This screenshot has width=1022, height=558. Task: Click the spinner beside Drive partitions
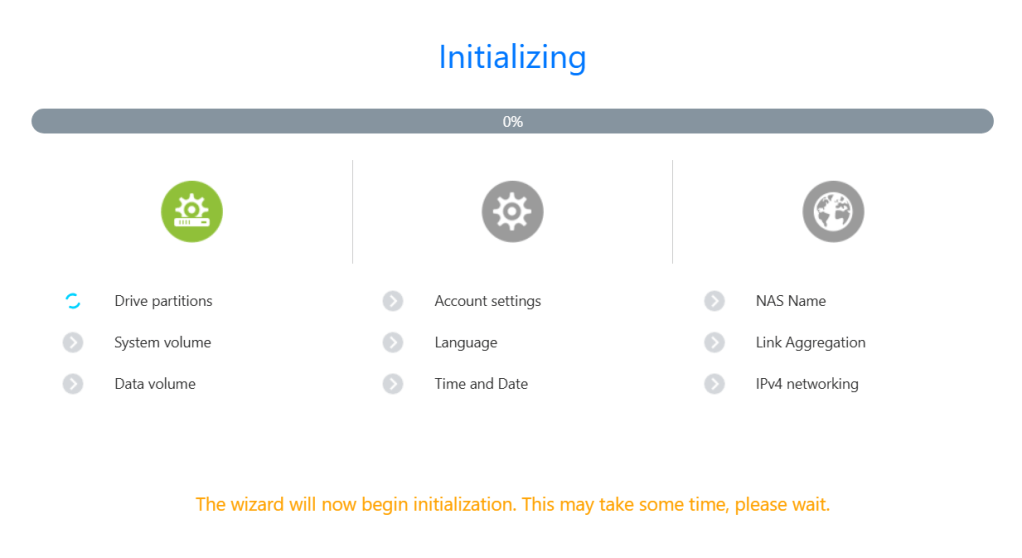tap(73, 301)
